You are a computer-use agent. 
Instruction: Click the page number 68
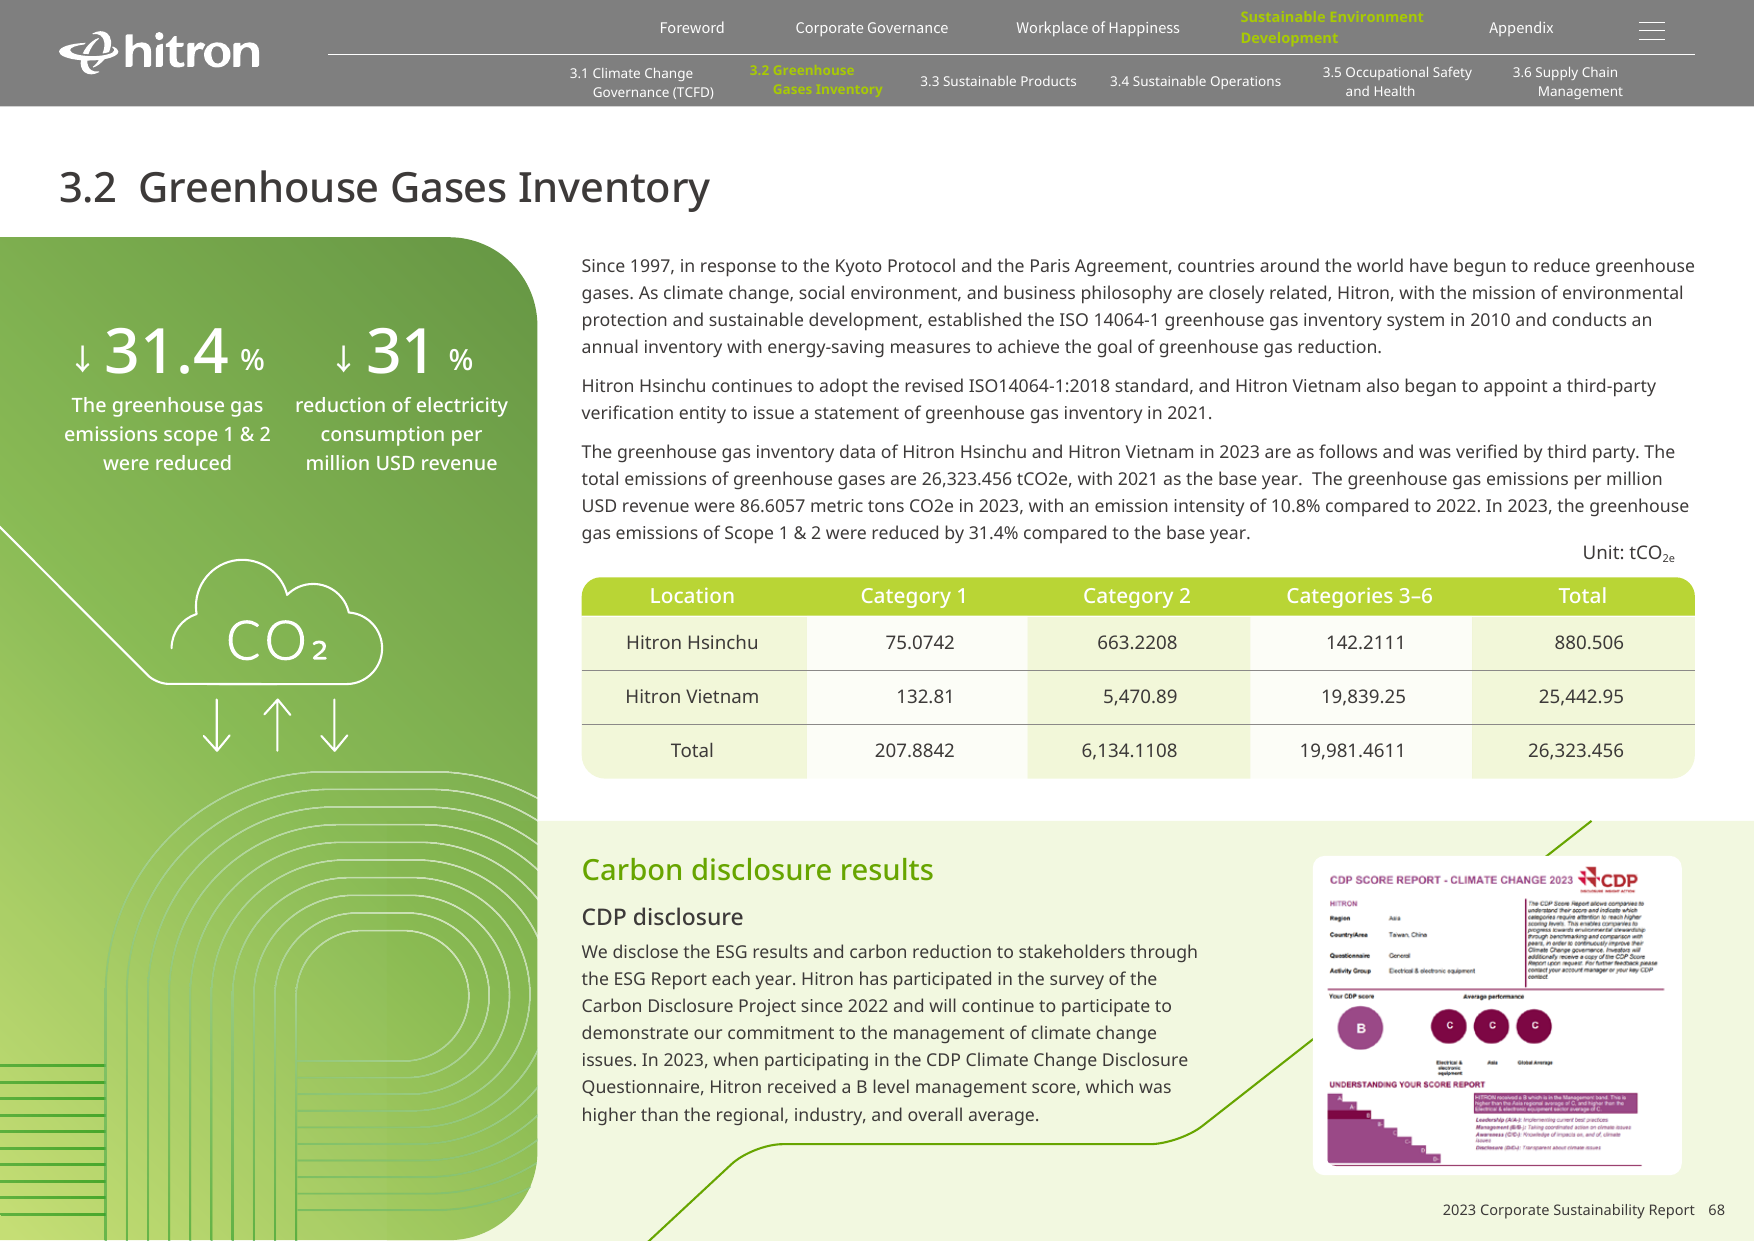[1716, 1210]
